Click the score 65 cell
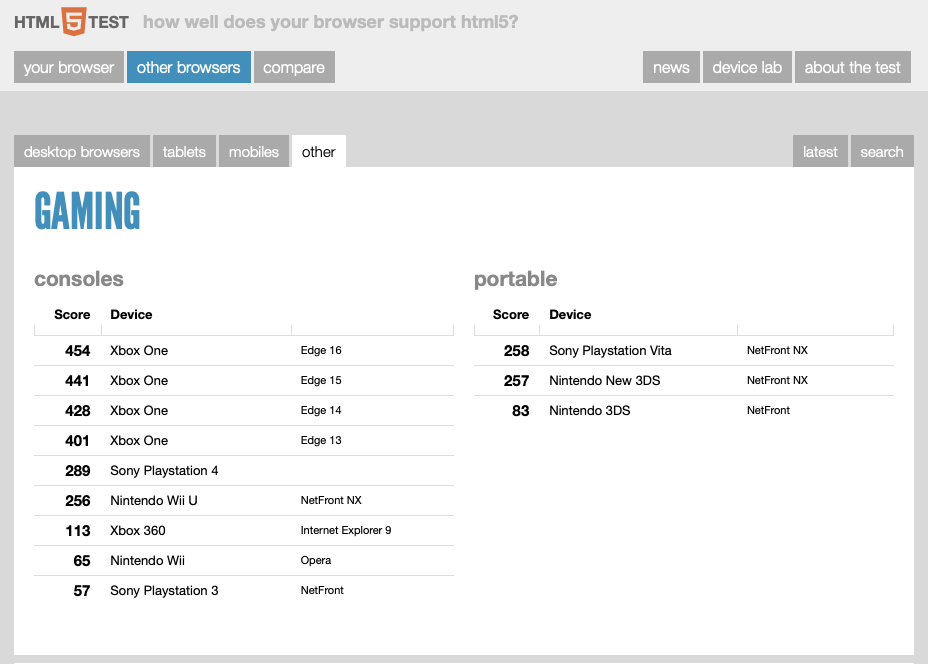 coord(82,561)
